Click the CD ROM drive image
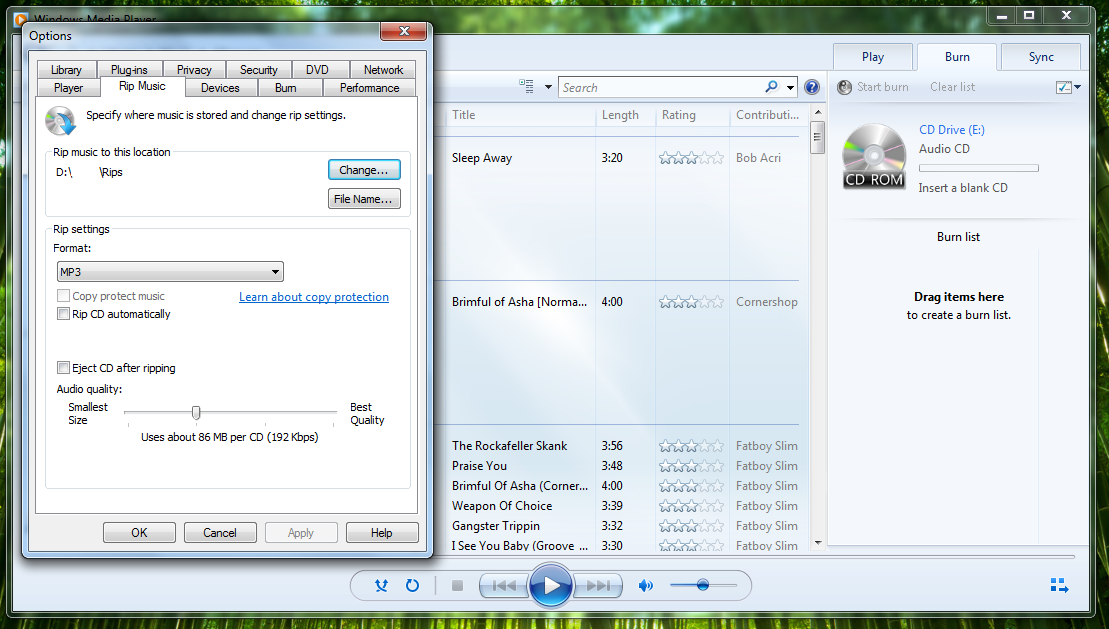This screenshot has height=629, width=1109. [x=874, y=156]
